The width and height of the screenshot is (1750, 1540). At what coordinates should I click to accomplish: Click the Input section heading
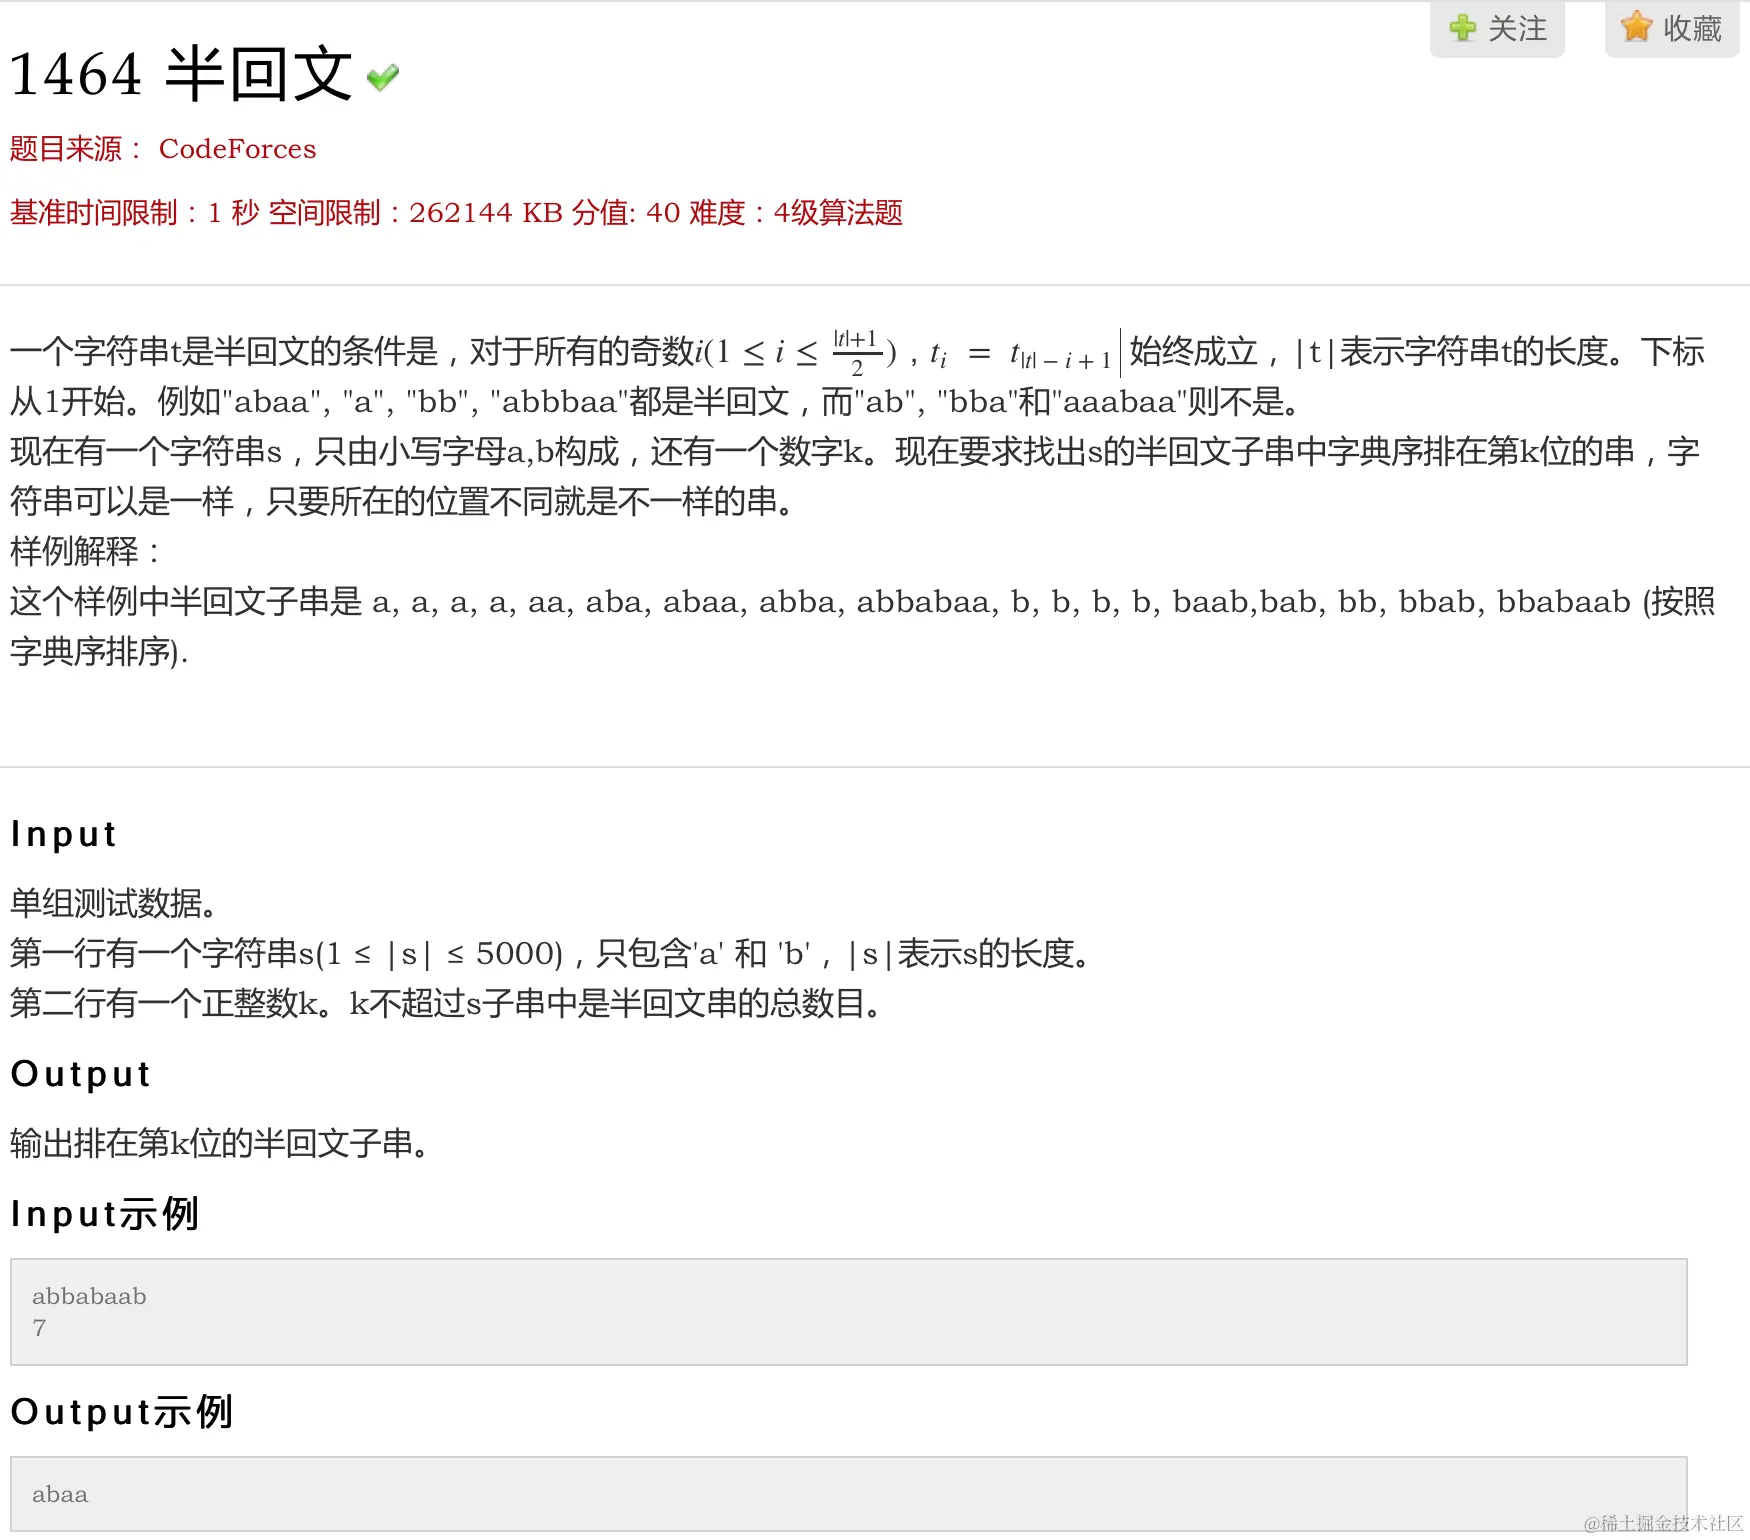coord(64,834)
